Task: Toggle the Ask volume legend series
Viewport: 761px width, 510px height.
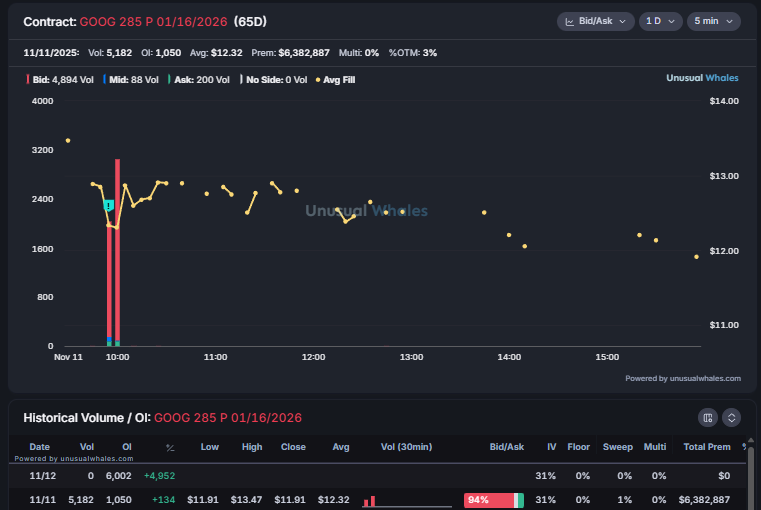Action: (197, 79)
